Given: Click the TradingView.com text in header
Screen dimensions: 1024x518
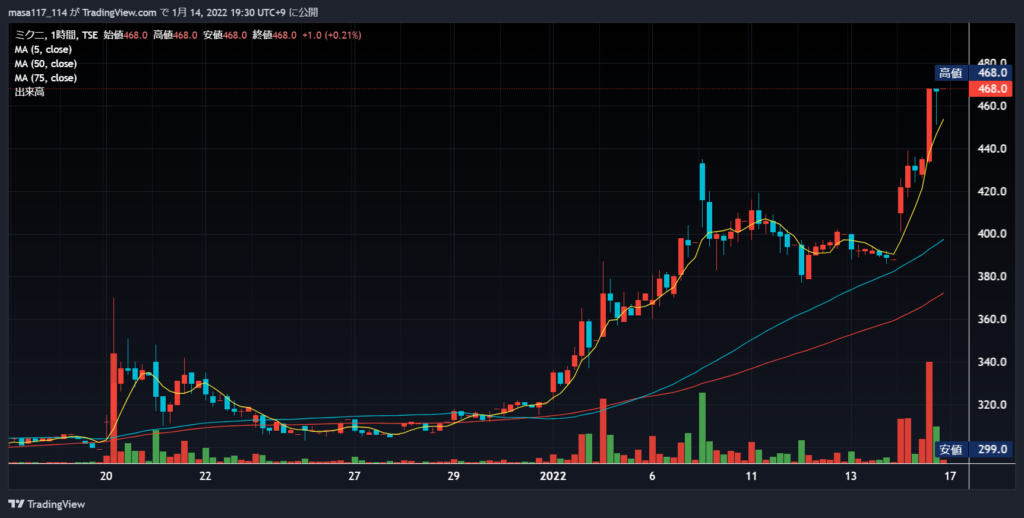Looking at the screenshot, I should [x=120, y=13].
